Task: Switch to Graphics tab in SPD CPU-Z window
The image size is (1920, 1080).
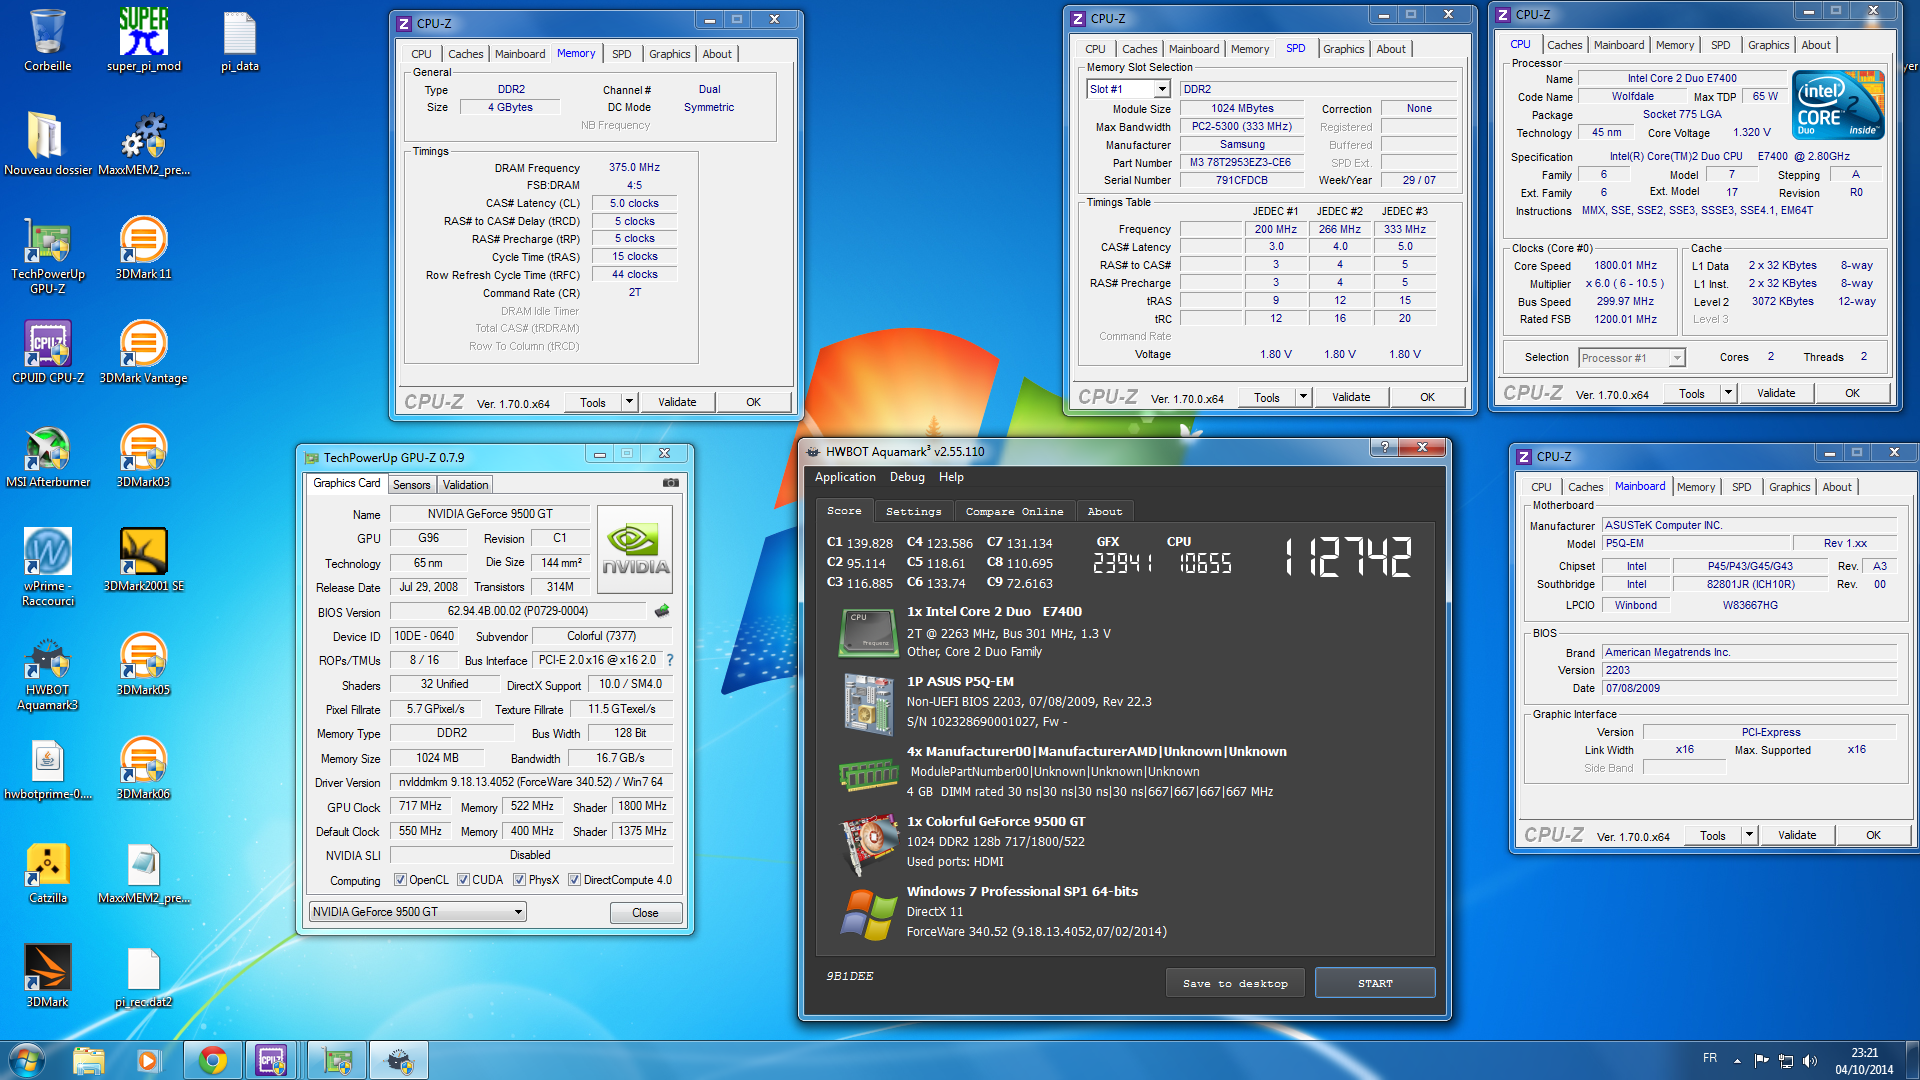Action: point(1343,49)
